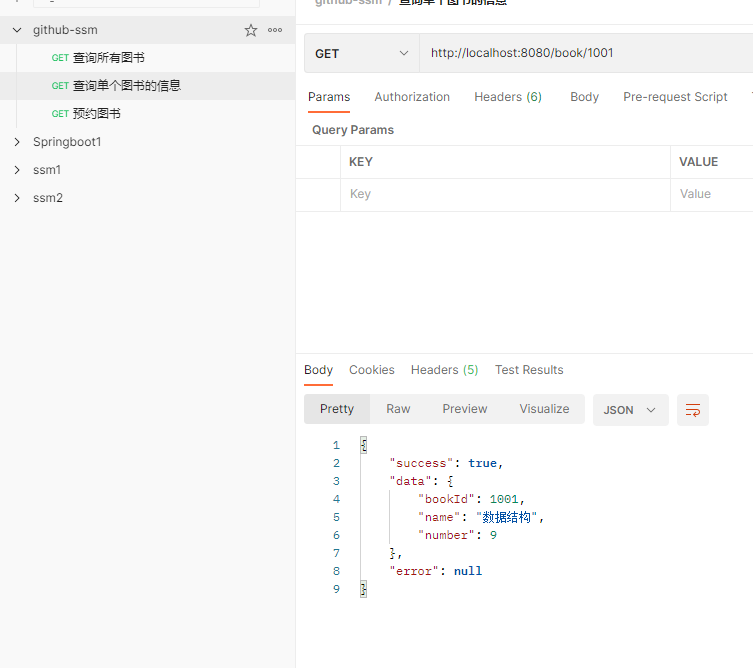Open github-ssm collection more options menu
The image size is (753, 668).
point(275,30)
